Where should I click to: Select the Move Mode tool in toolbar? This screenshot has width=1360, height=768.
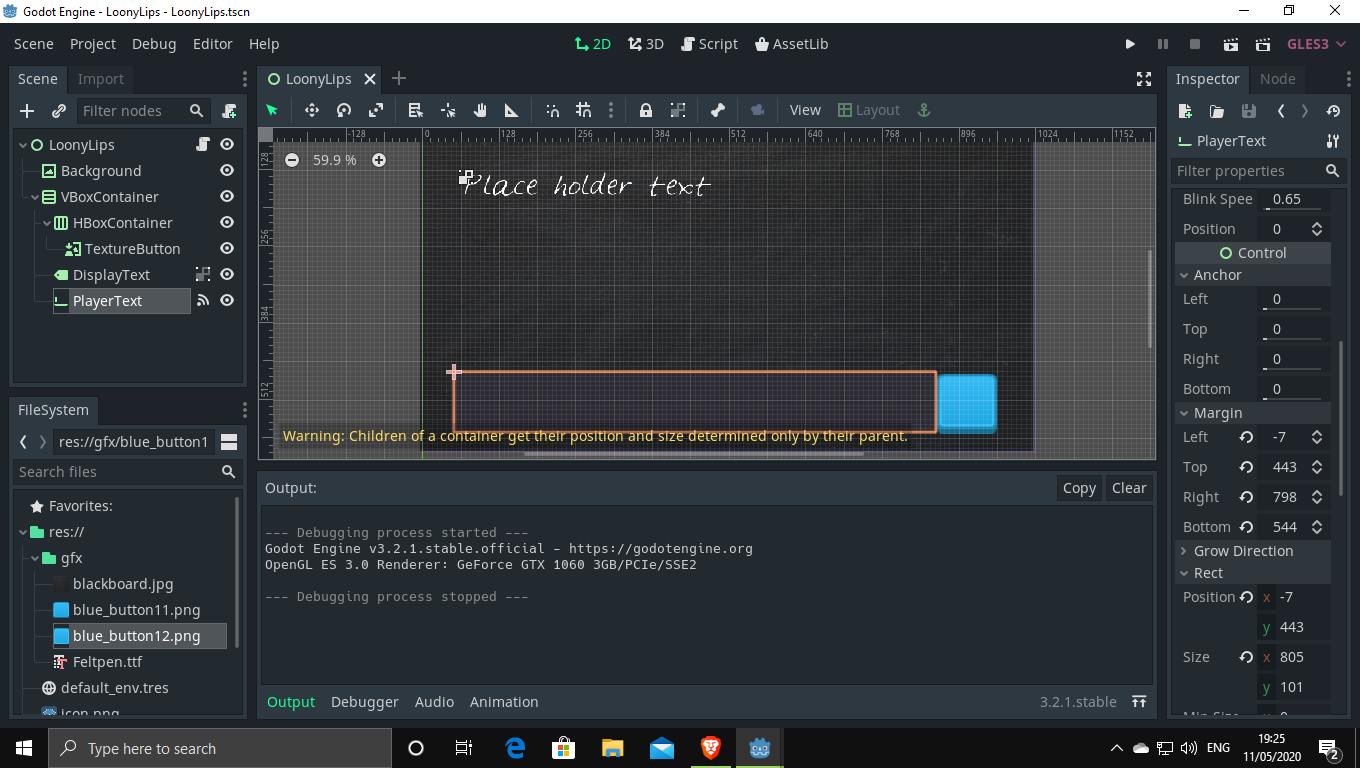pyautogui.click(x=311, y=110)
